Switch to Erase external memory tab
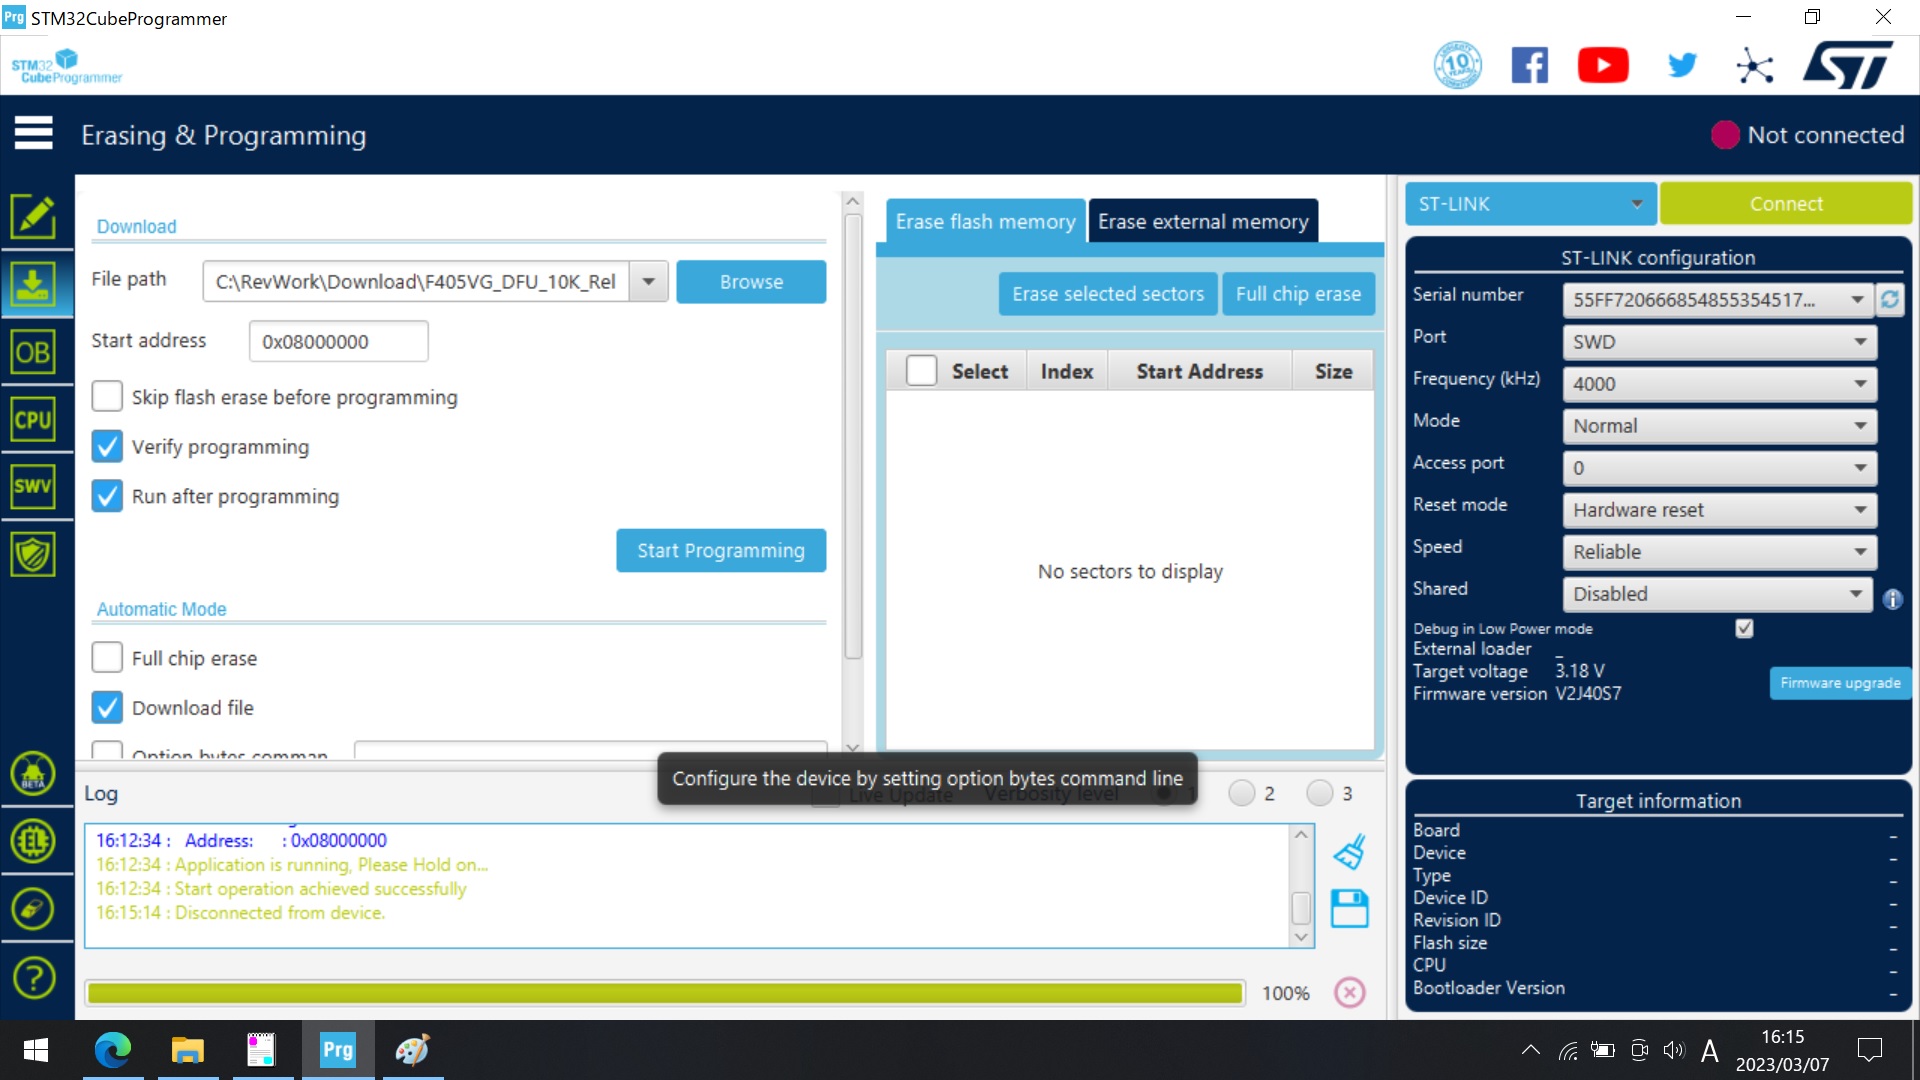Screen dimensions: 1920x1080 [x=1203, y=222]
